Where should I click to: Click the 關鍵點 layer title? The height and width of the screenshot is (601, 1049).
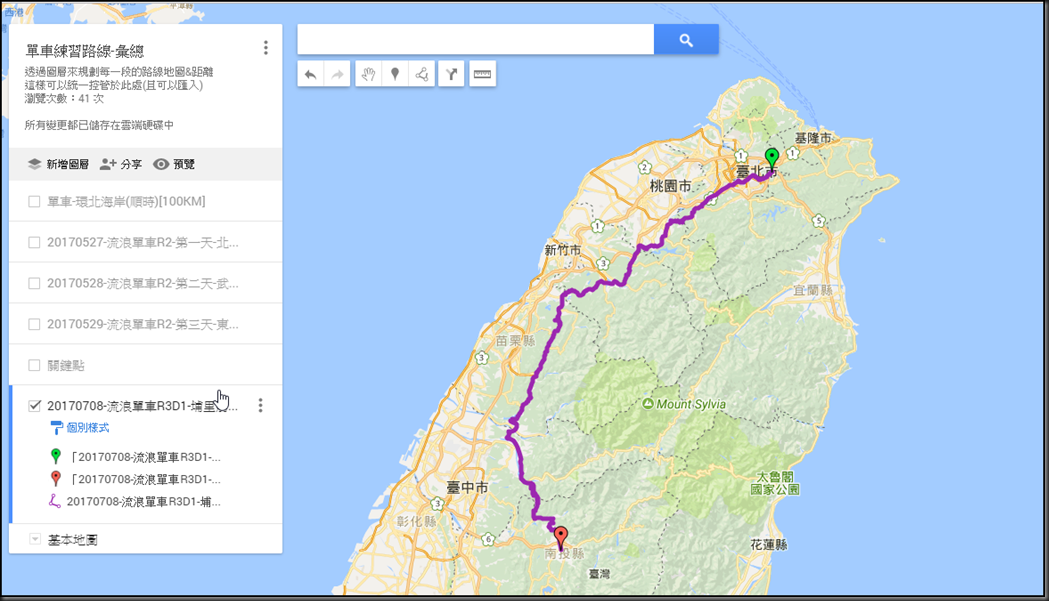(x=66, y=365)
